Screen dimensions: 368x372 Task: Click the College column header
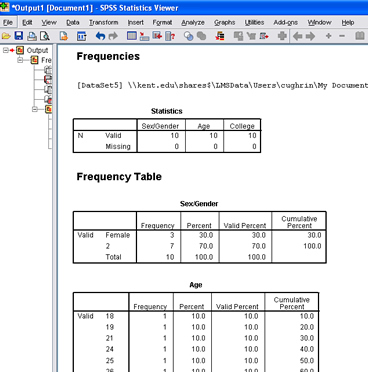tap(242, 126)
